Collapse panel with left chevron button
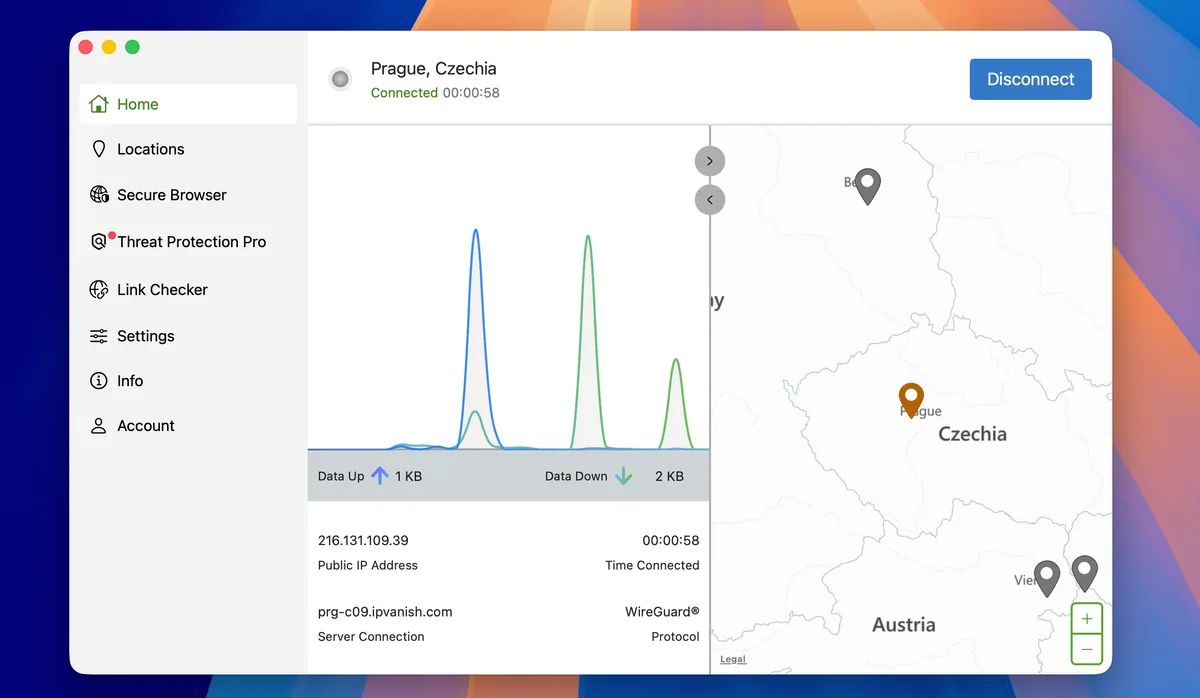 [710, 200]
